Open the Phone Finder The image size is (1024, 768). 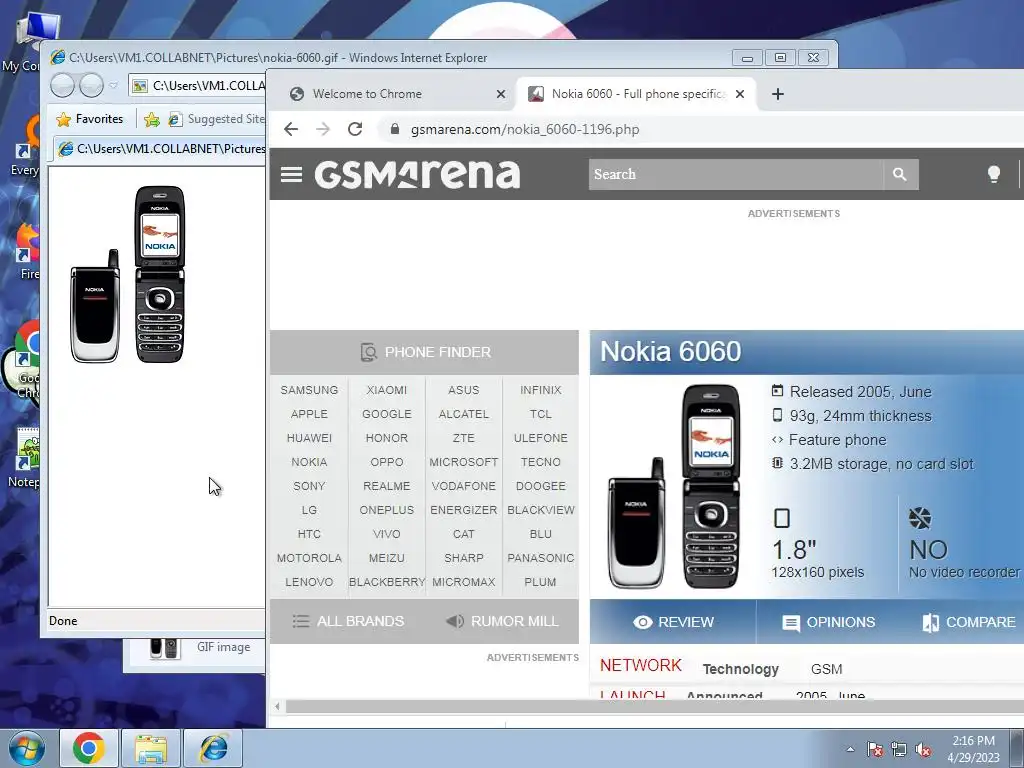(424, 352)
